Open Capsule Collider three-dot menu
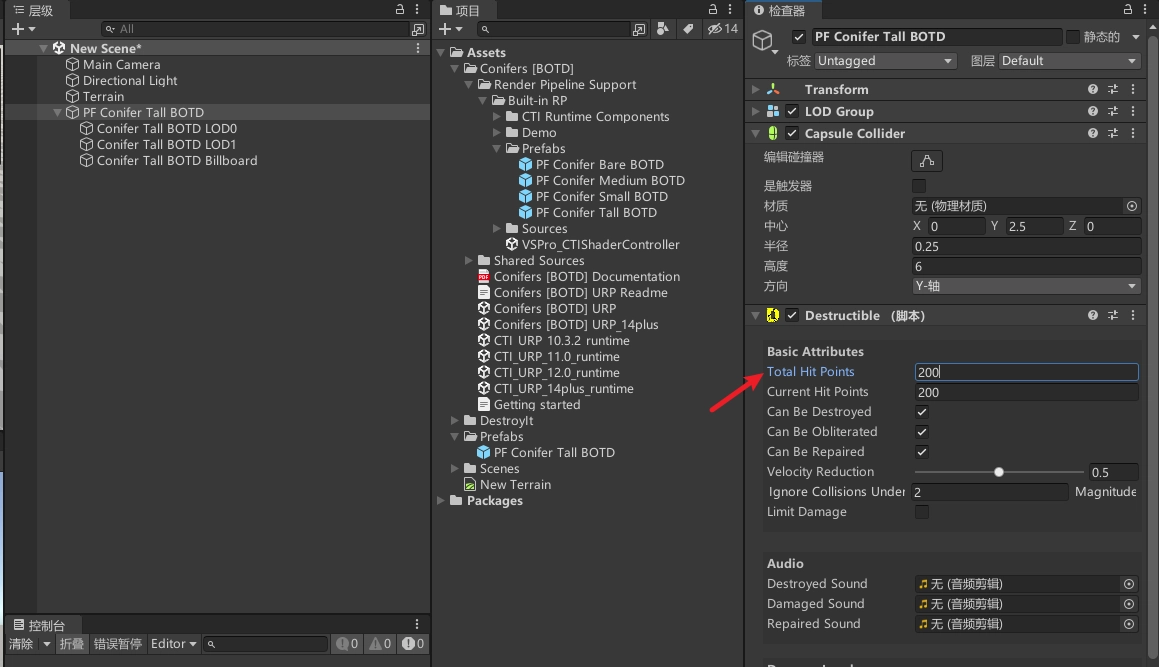The width and height of the screenshot is (1159, 667). [x=1133, y=133]
